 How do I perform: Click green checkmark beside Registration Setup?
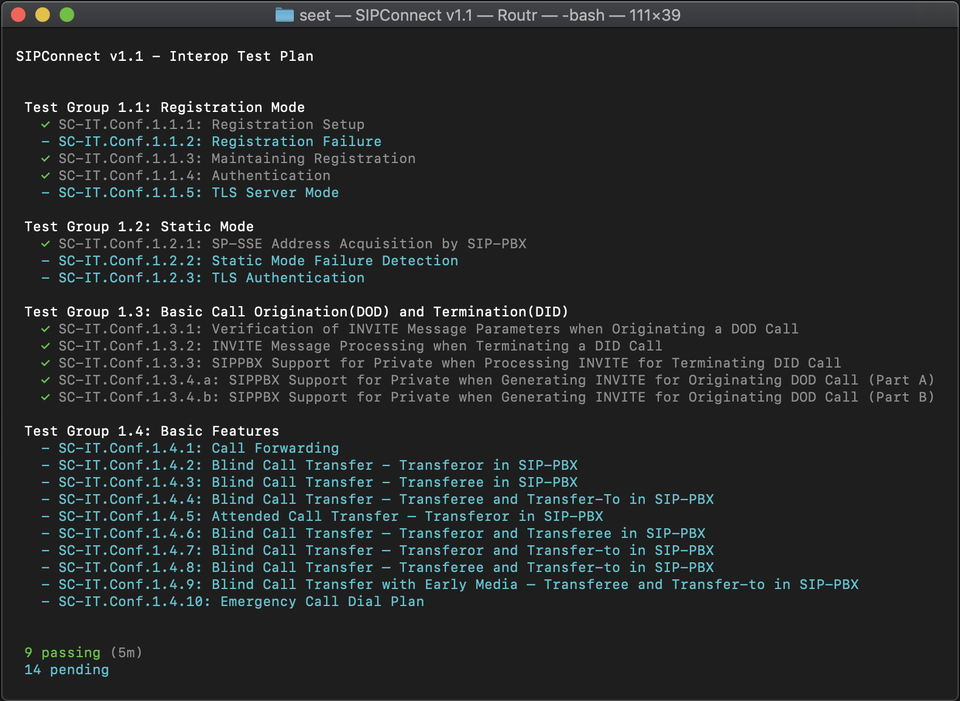pyautogui.click(x=45, y=124)
